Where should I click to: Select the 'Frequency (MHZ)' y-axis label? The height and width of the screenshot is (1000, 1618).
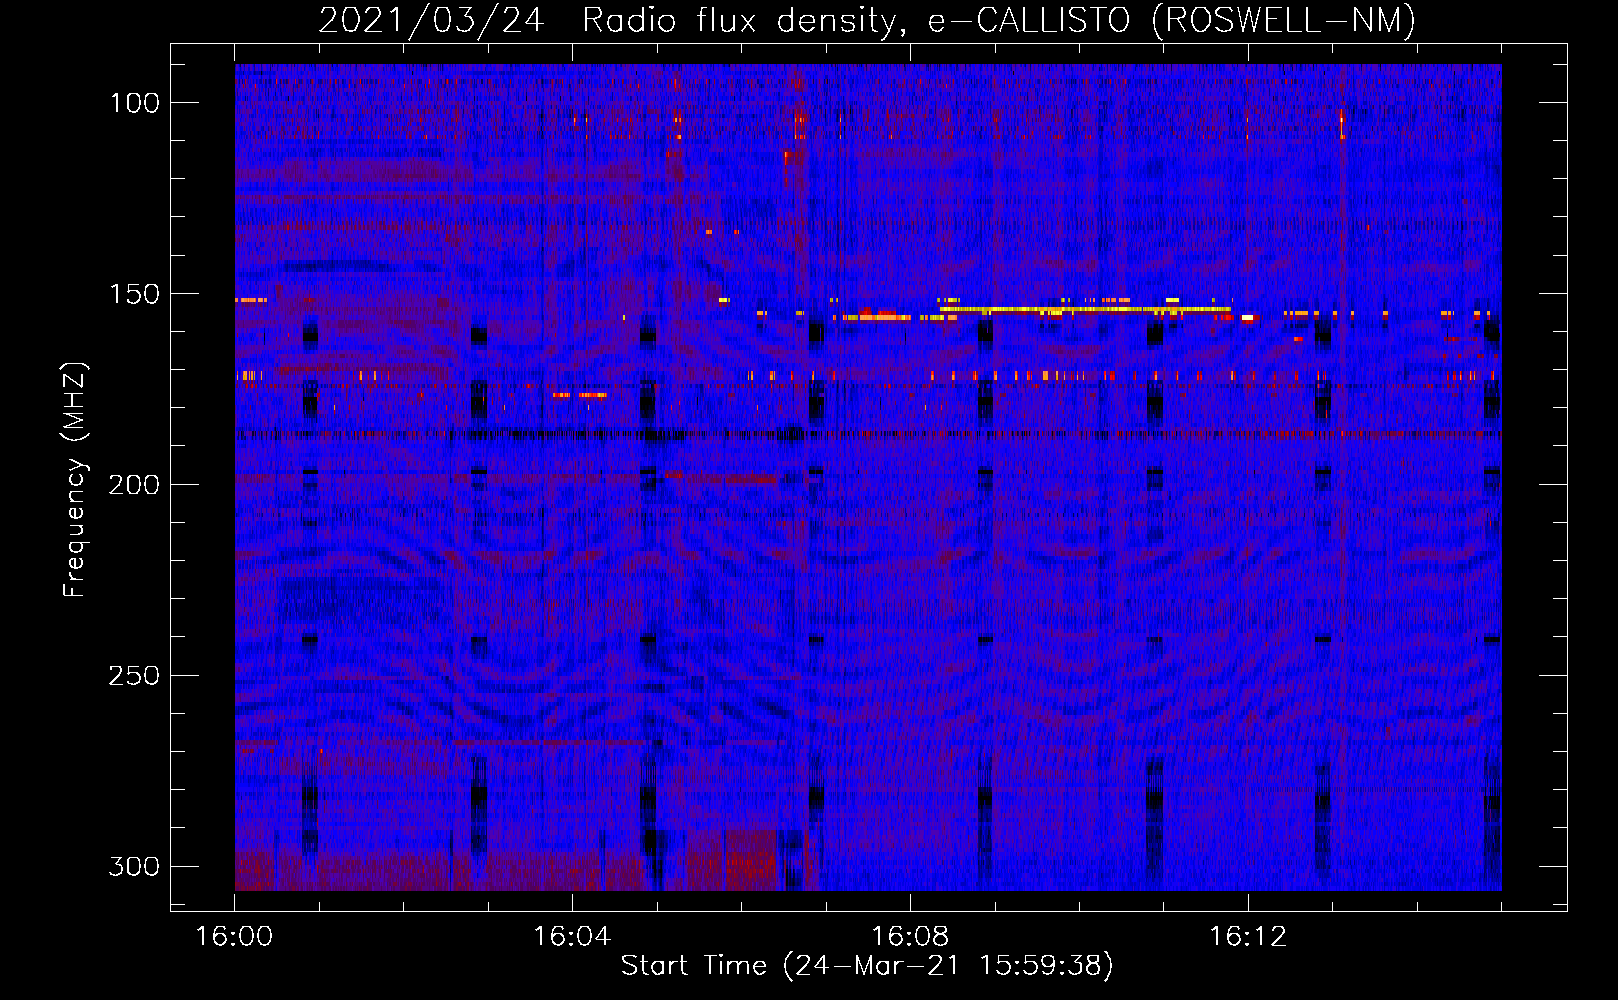[75, 479]
